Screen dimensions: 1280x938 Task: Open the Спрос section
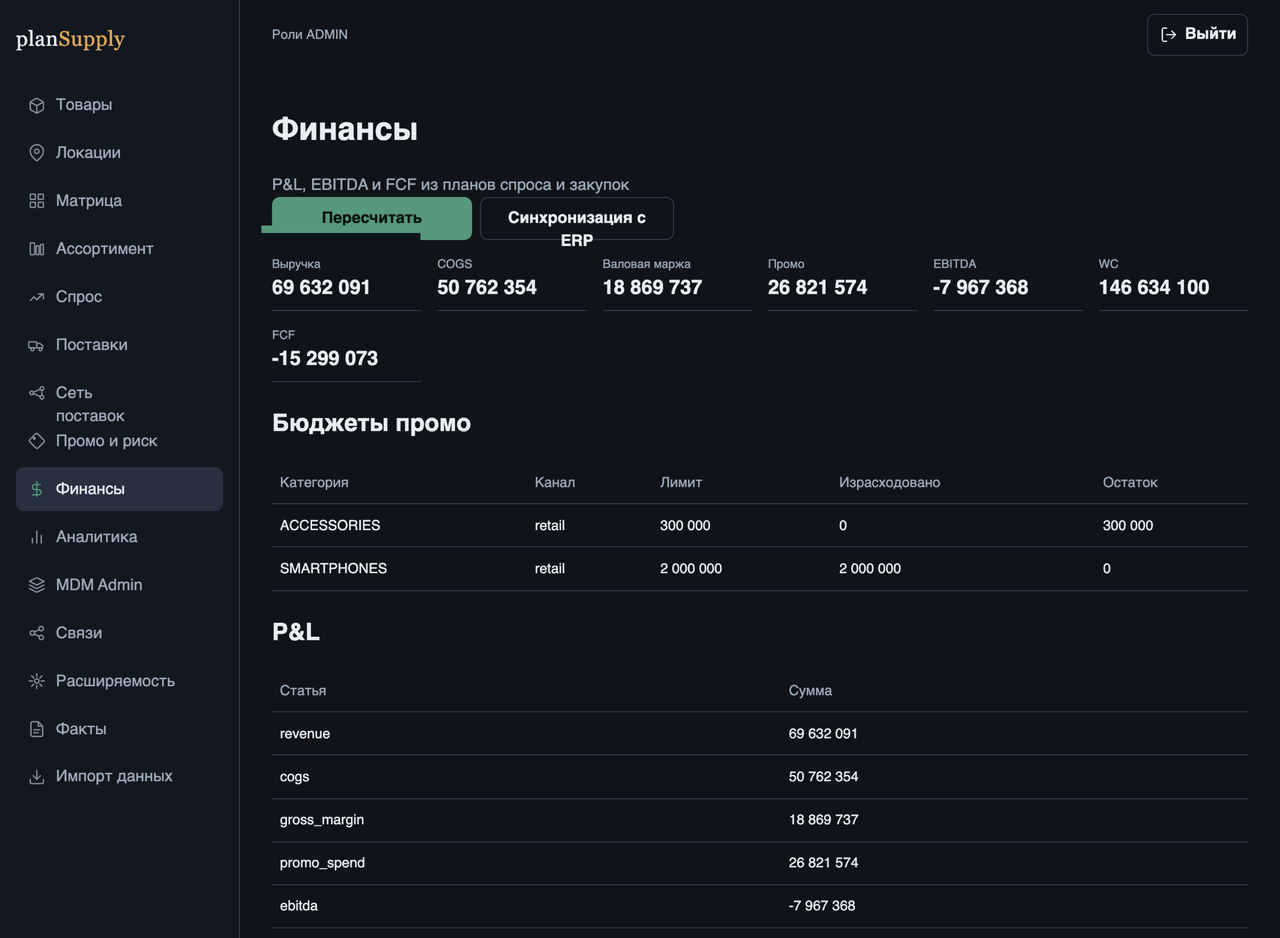(119, 297)
